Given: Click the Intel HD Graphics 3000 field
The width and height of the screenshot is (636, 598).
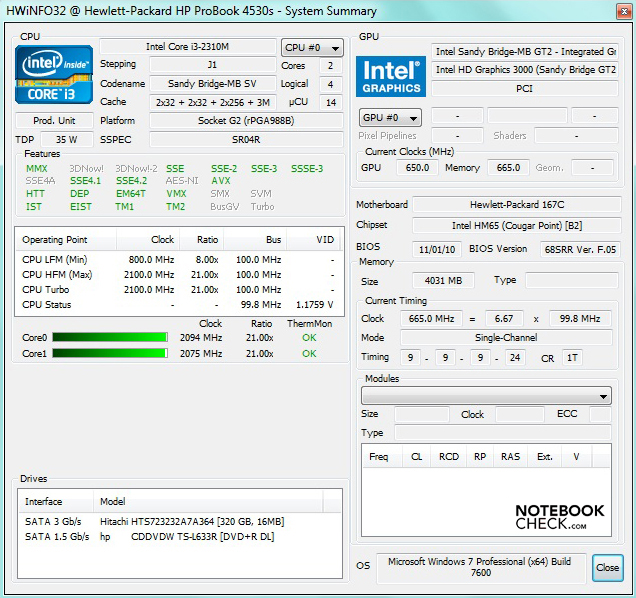Looking at the screenshot, I should click(524, 70).
